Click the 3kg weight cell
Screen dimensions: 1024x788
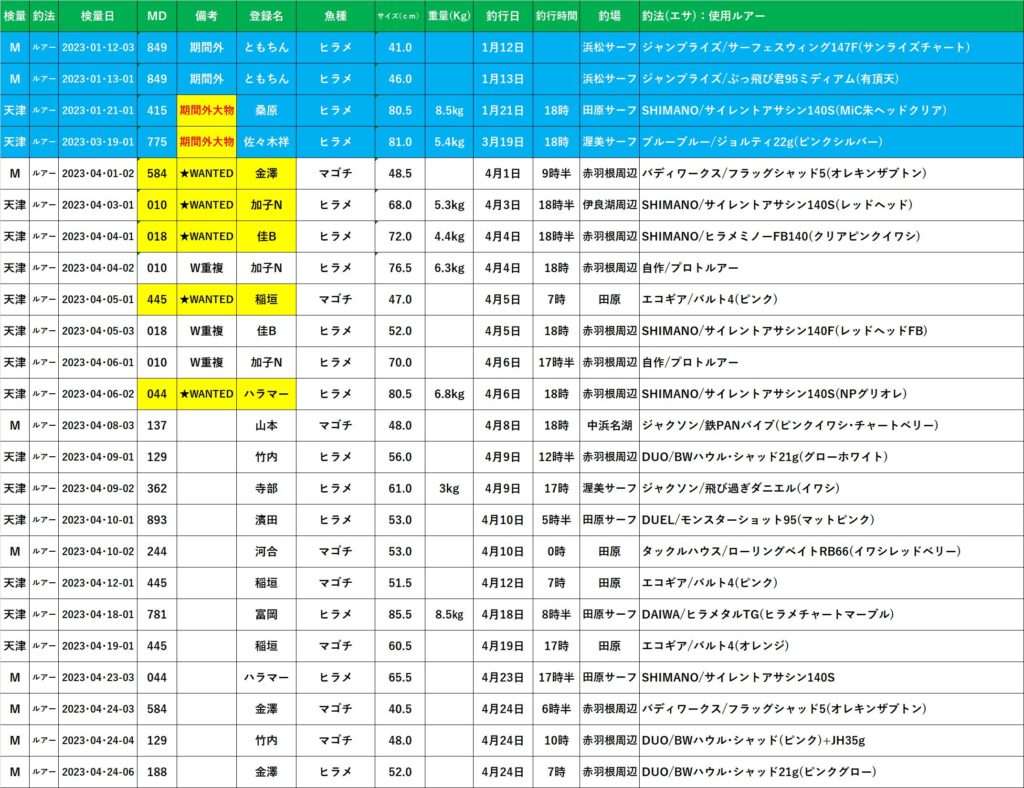(x=449, y=488)
